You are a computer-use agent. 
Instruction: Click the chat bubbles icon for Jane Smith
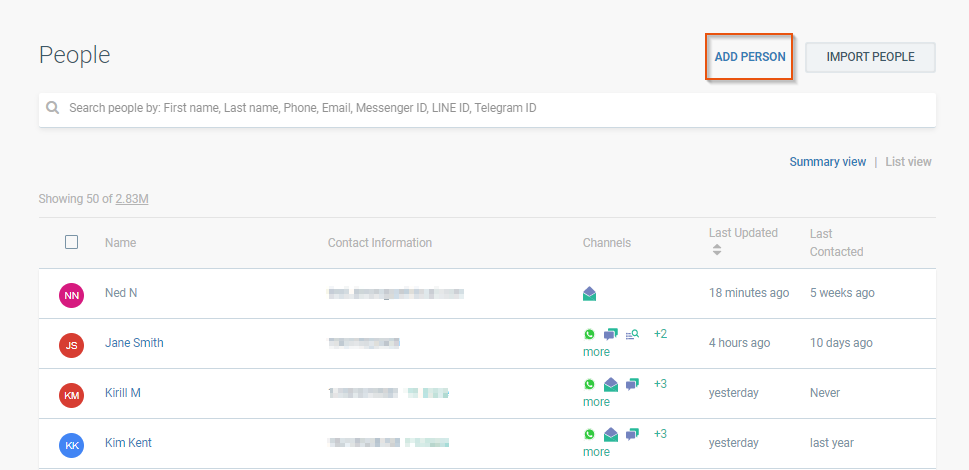610,335
